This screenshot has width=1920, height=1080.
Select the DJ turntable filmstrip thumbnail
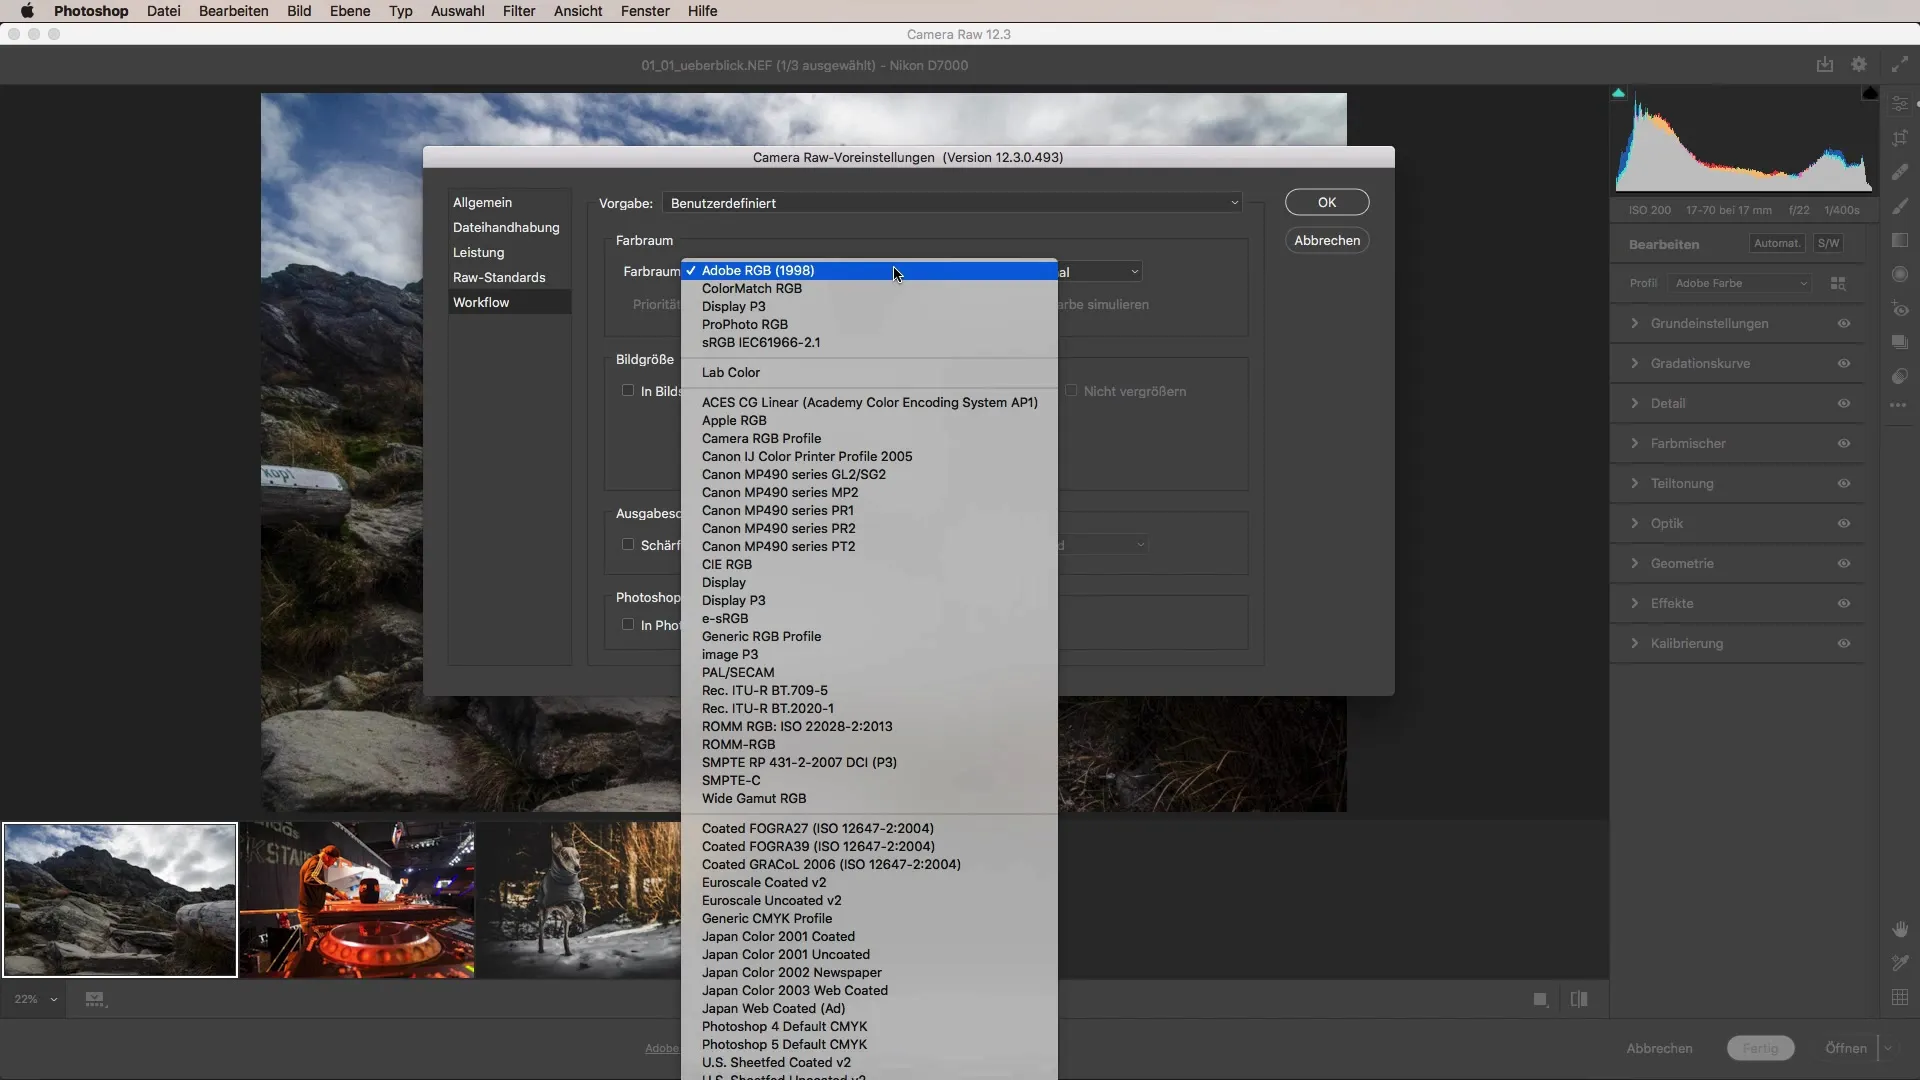(357, 900)
